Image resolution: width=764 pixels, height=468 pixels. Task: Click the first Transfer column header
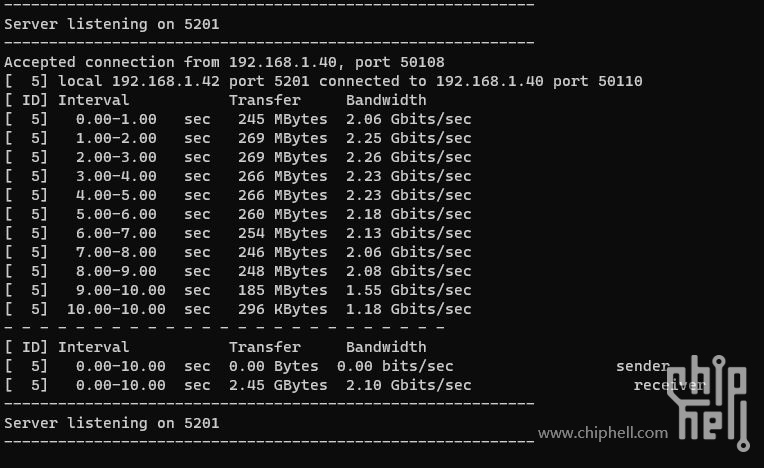265,100
